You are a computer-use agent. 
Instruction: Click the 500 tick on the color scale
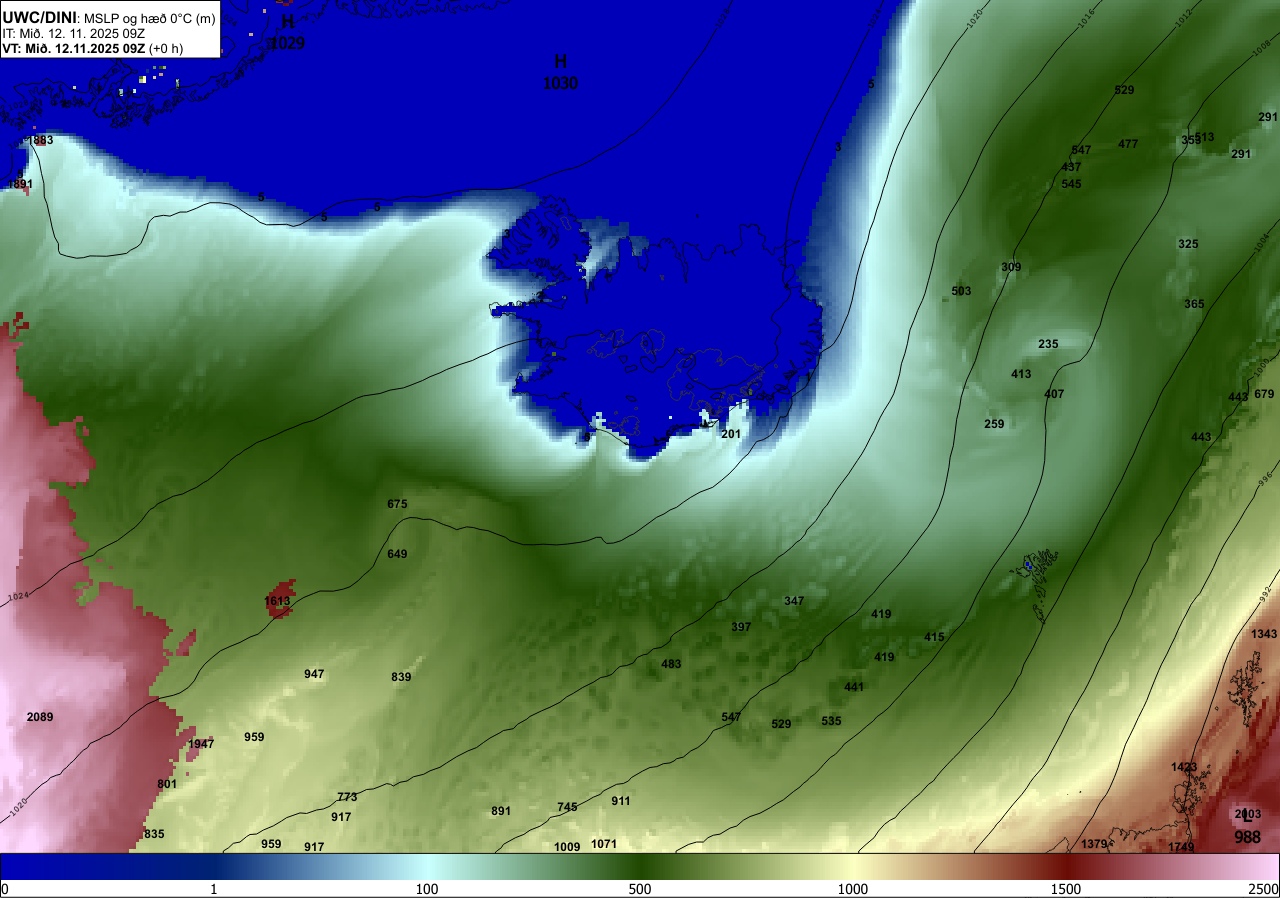640,889
